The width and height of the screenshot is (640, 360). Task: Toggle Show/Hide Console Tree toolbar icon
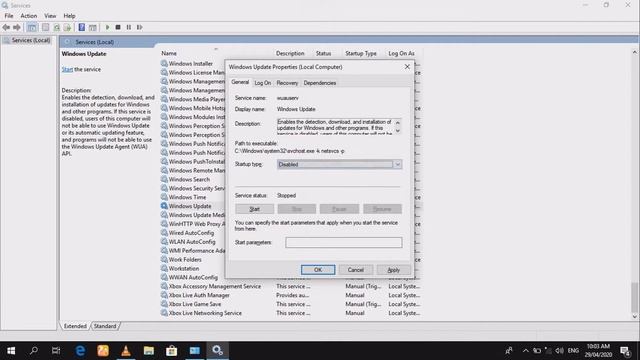(x=32, y=27)
